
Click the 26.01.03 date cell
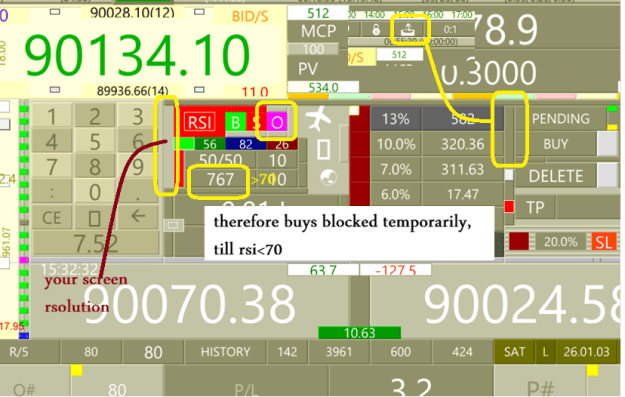click(x=586, y=352)
